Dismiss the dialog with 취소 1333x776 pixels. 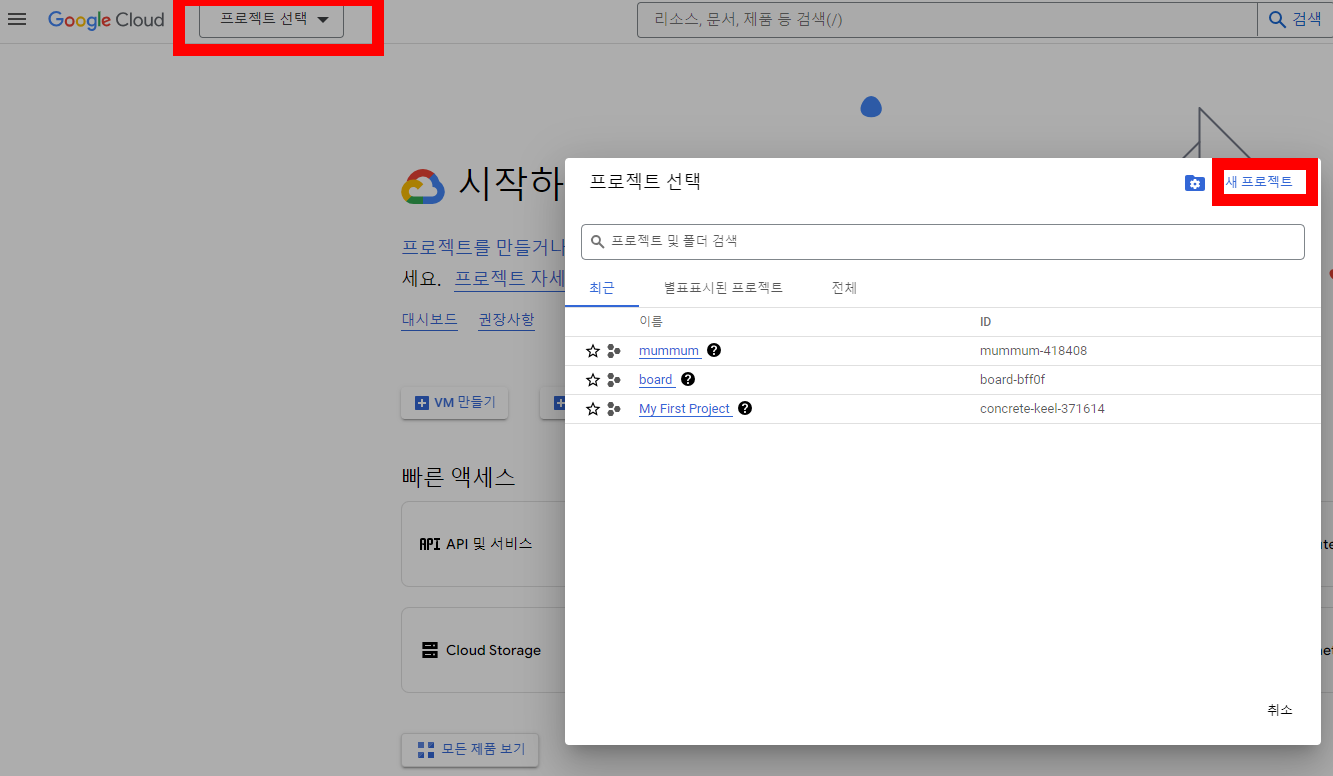pos(1279,710)
